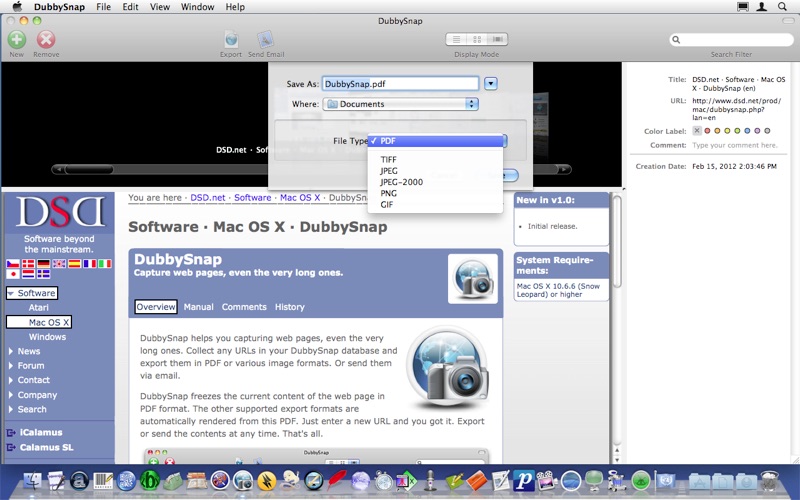Expand the Company section in sidebar
The height and width of the screenshot is (500, 800).
pos(11,394)
